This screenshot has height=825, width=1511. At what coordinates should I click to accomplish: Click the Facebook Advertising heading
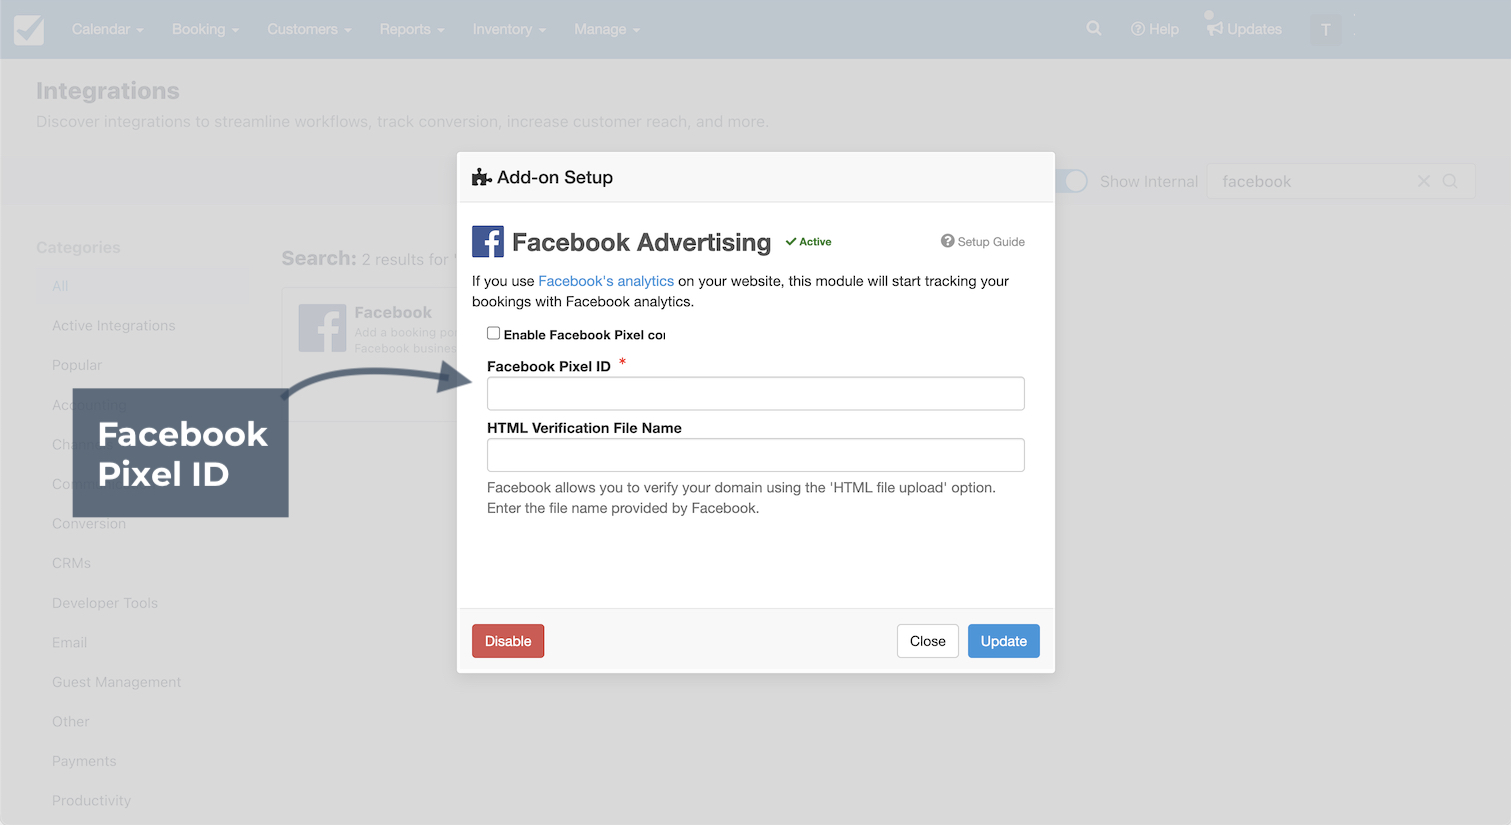(x=642, y=242)
